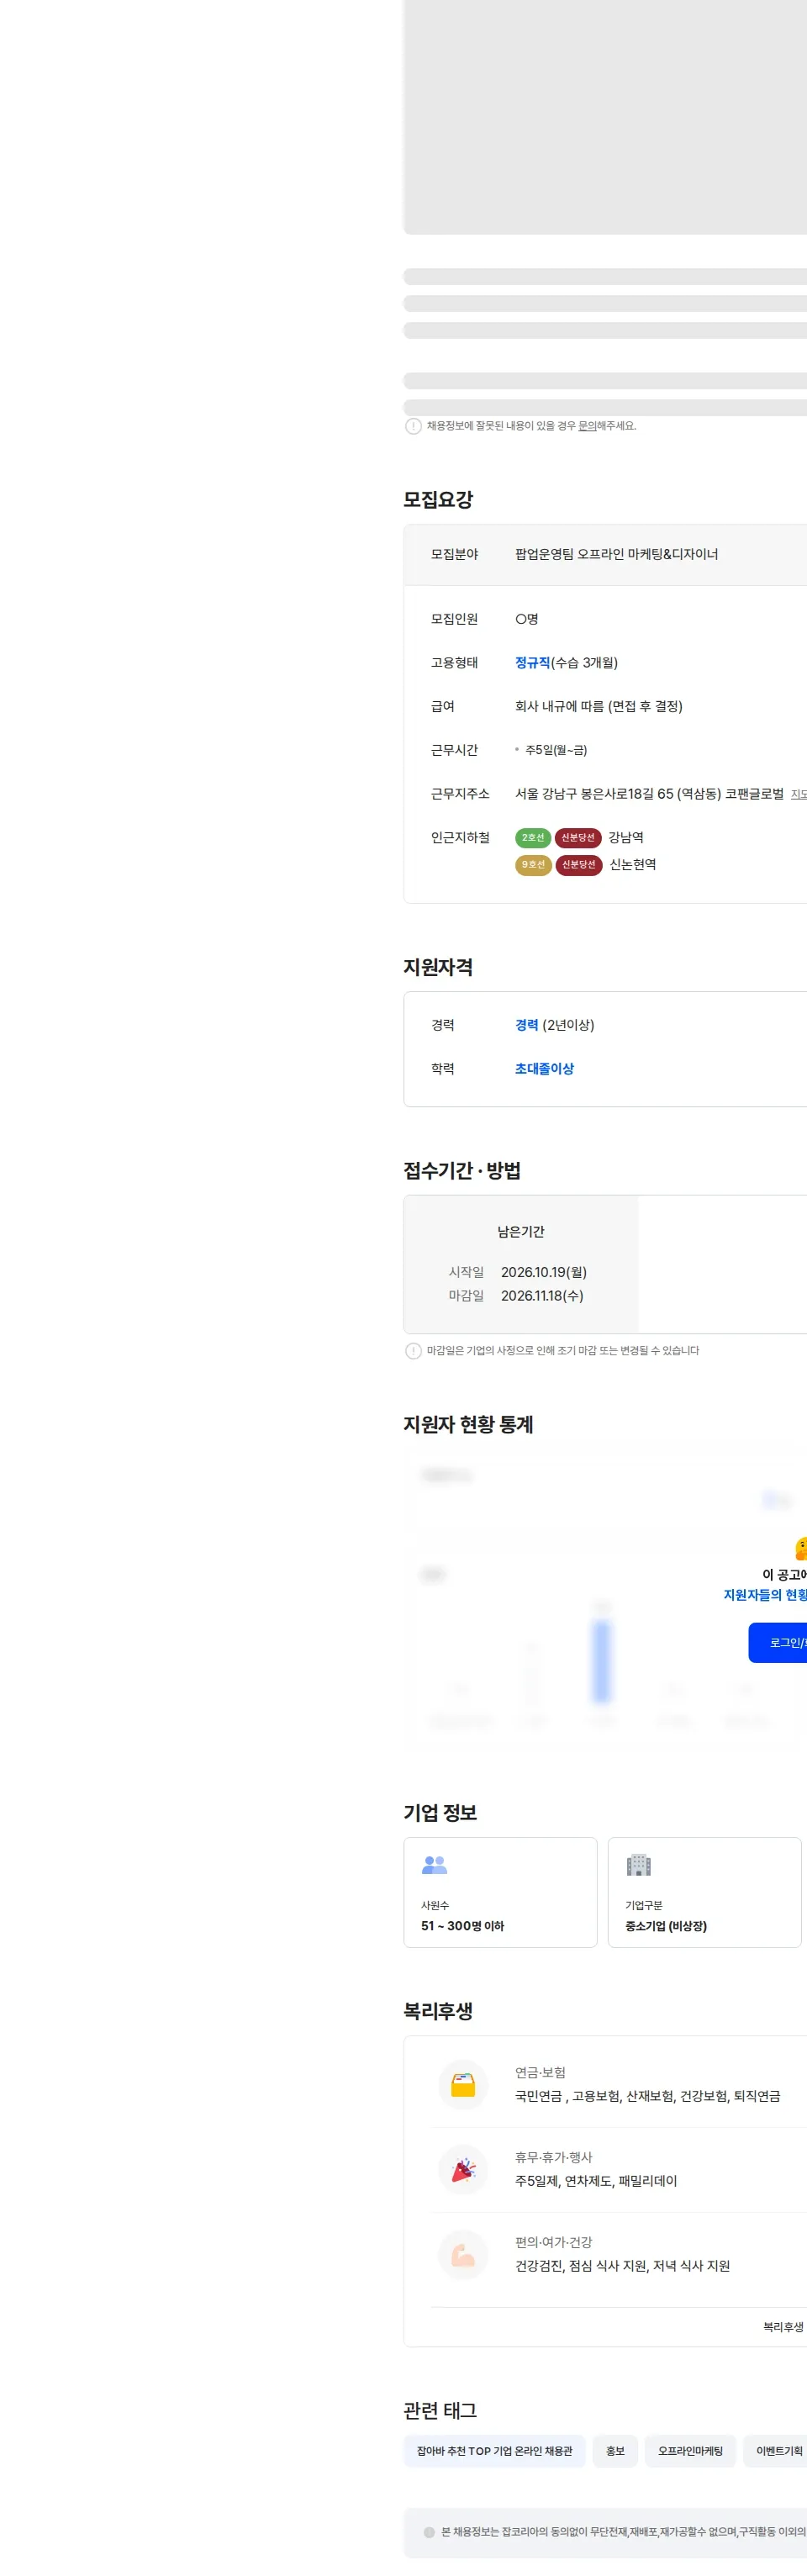This screenshot has width=807, height=2576.
Task: Click the 기업구분 info card
Action: 704,1892
